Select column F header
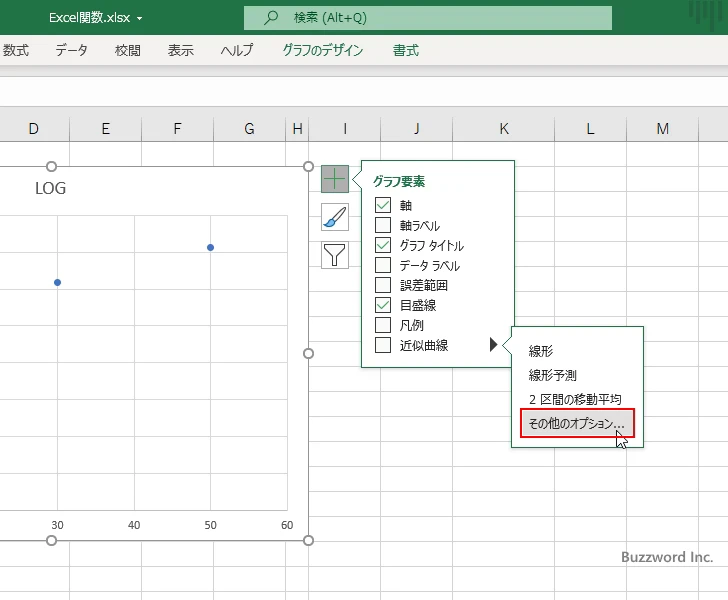The width and height of the screenshot is (728, 600). pyautogui.click(x=177, y=129)
